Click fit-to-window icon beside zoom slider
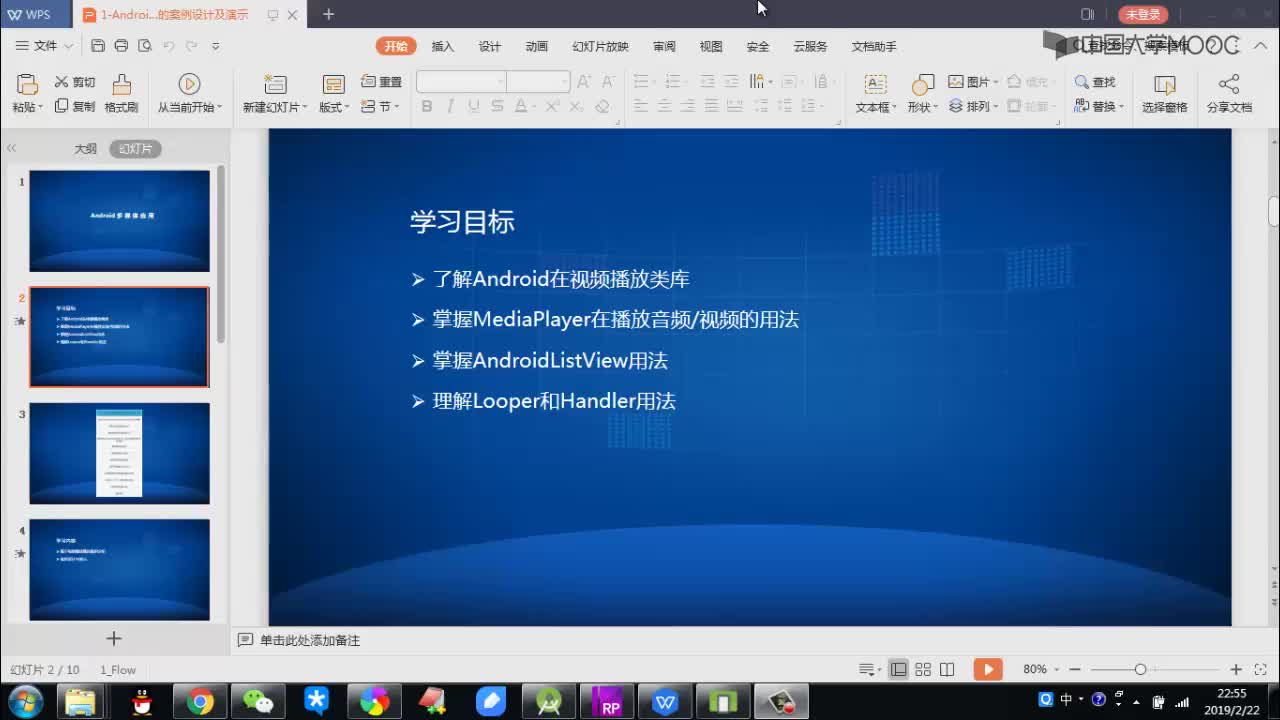 pos(1261,669)
